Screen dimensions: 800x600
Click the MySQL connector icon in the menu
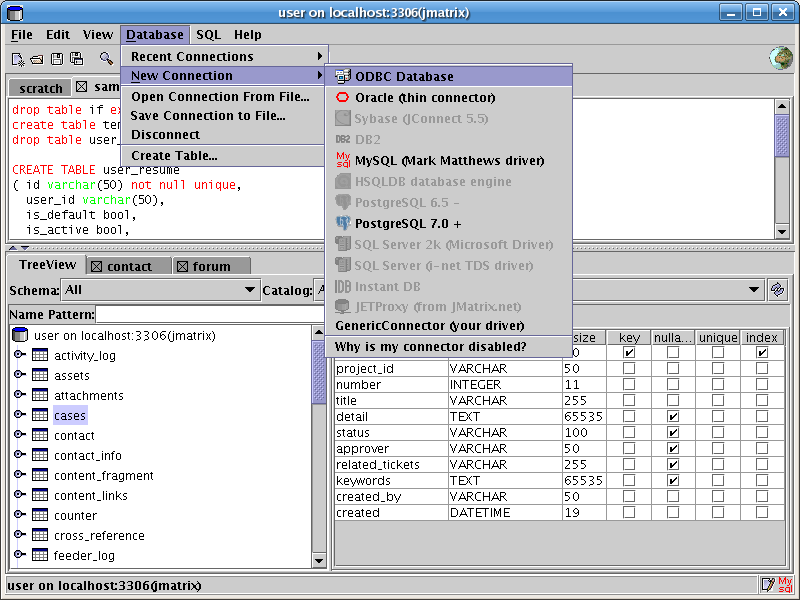click(x=343, y=160)
